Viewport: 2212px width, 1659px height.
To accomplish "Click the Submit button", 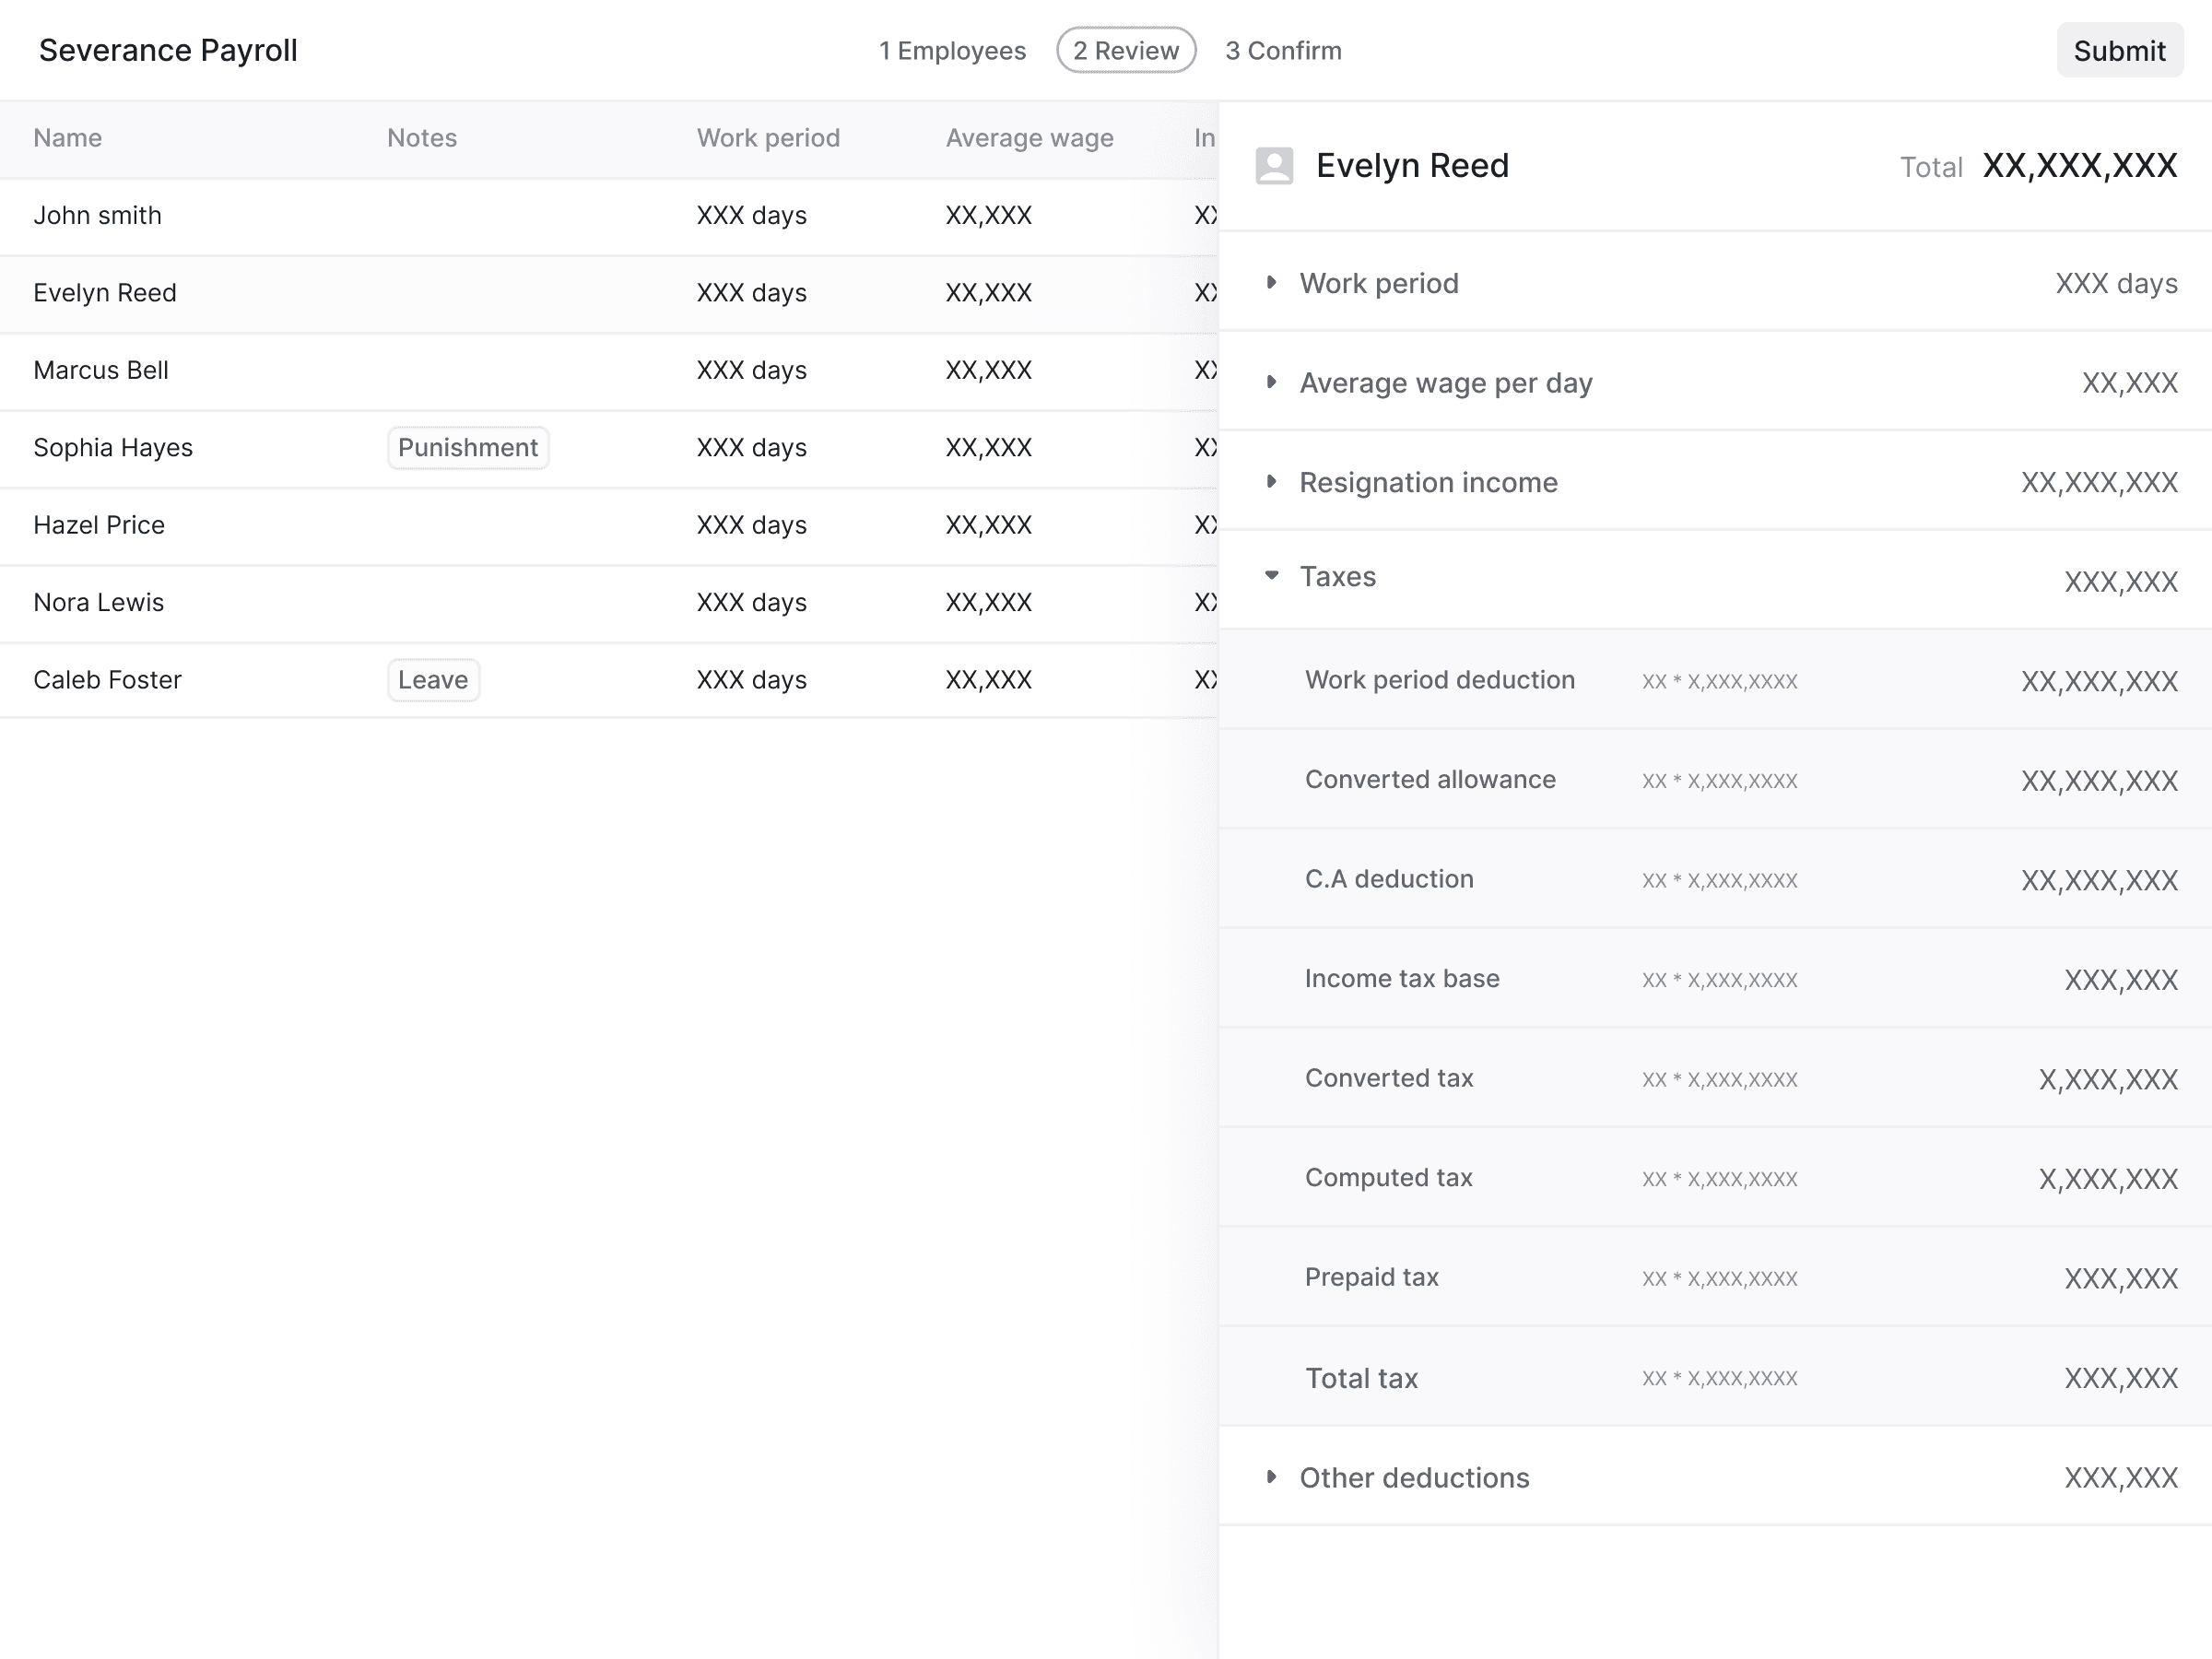I will tap(2119, 50).
